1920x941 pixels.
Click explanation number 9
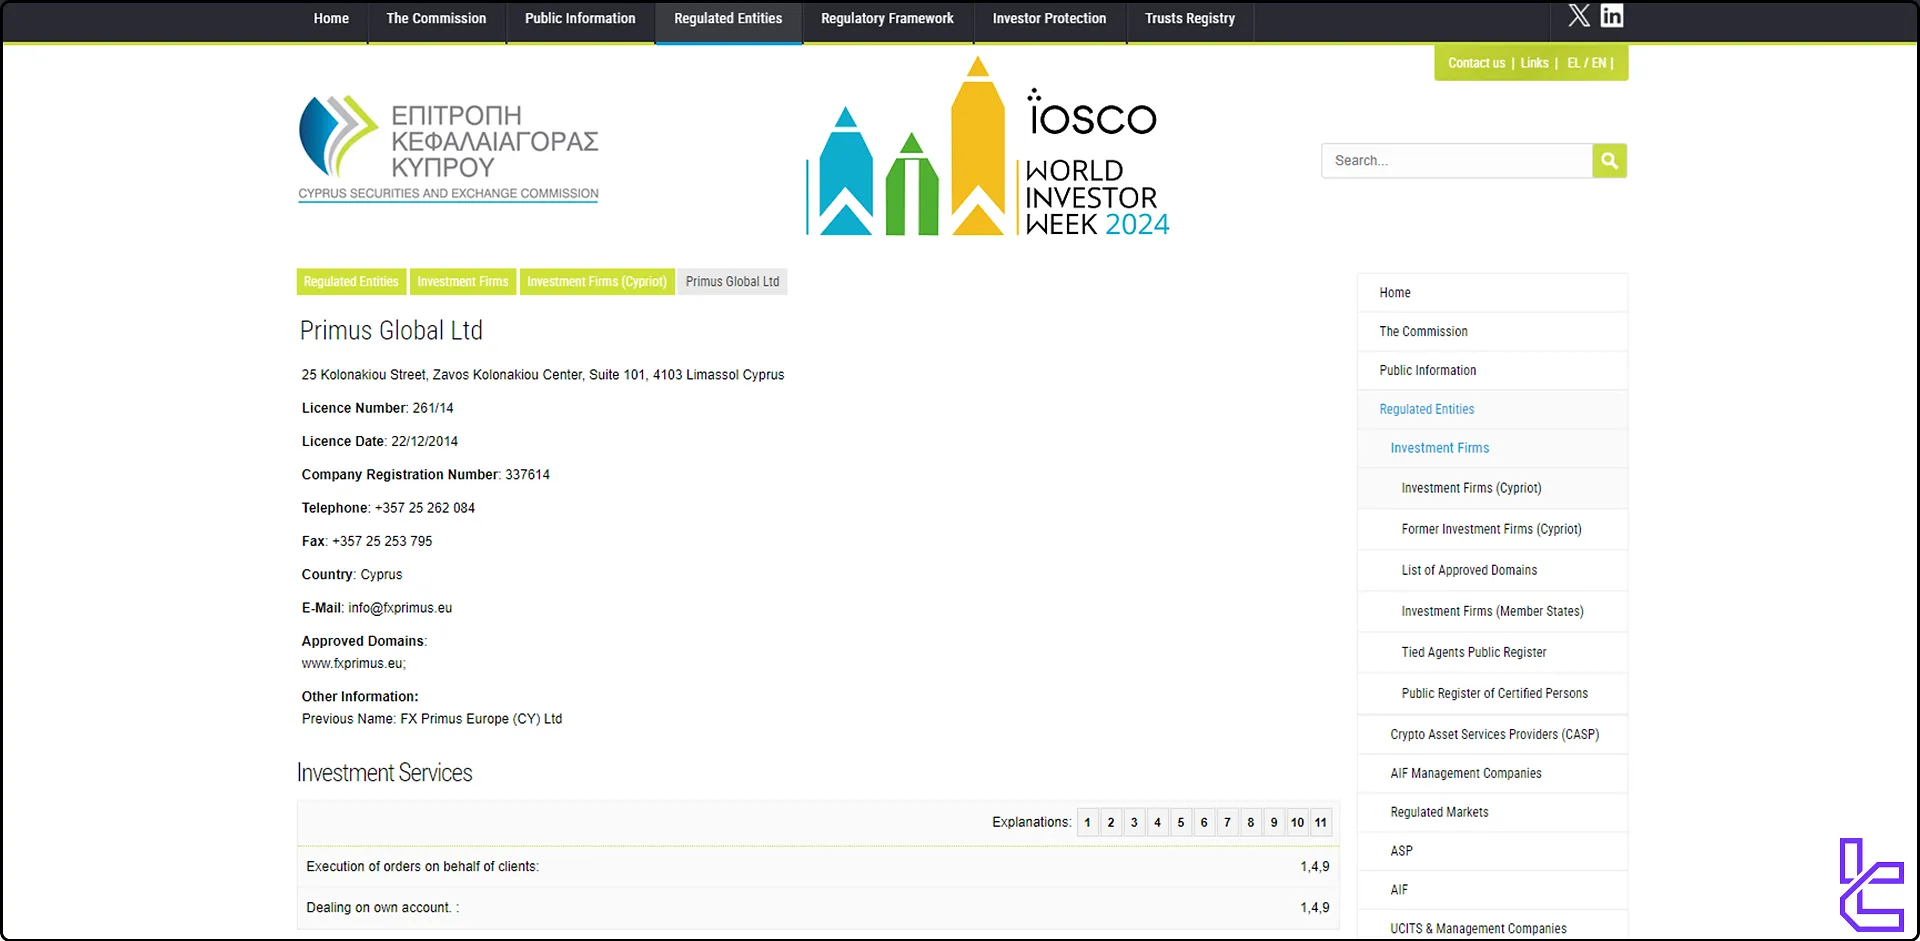[x=1274, y=823]
